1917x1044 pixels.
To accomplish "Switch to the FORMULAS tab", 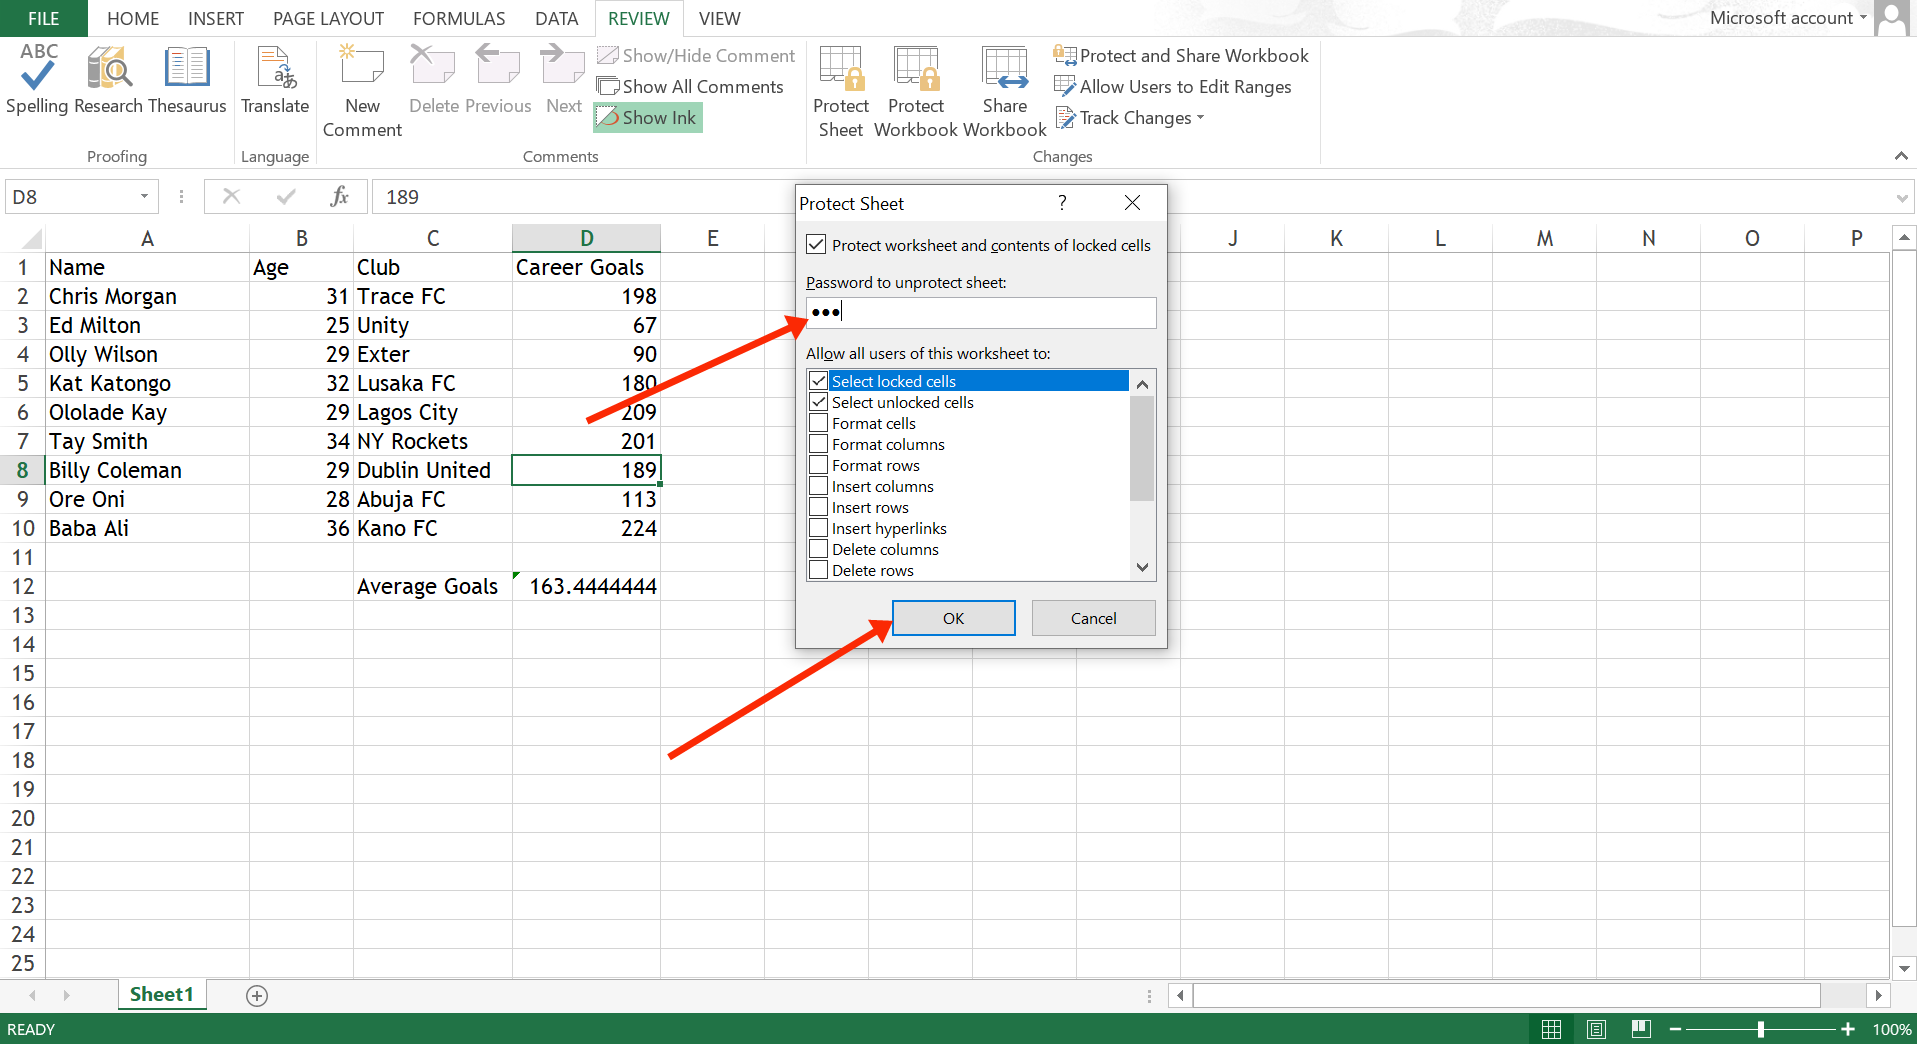I will click(x=459, y=18).
